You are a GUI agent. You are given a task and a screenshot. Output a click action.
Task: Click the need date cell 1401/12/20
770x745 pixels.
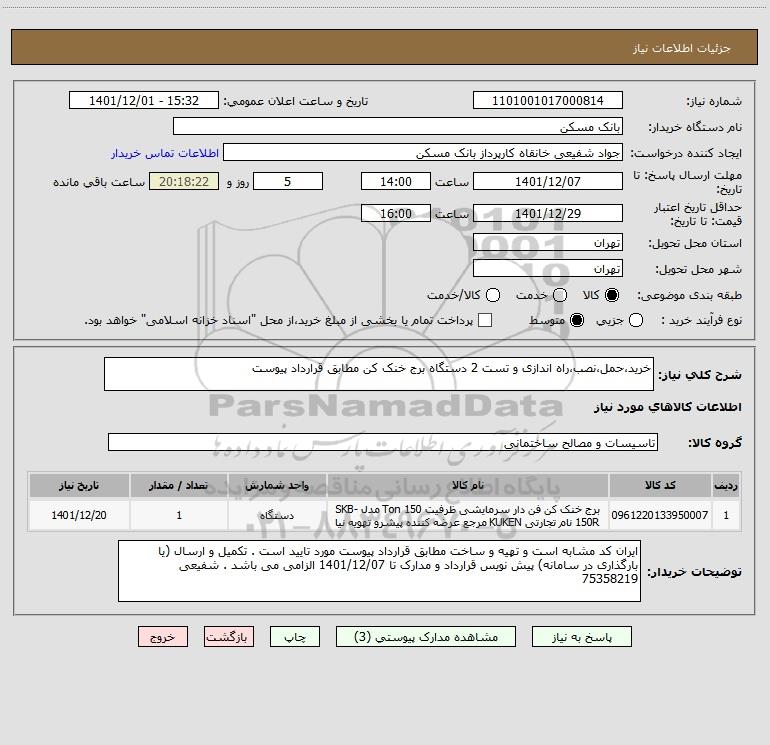coord(79,515)
